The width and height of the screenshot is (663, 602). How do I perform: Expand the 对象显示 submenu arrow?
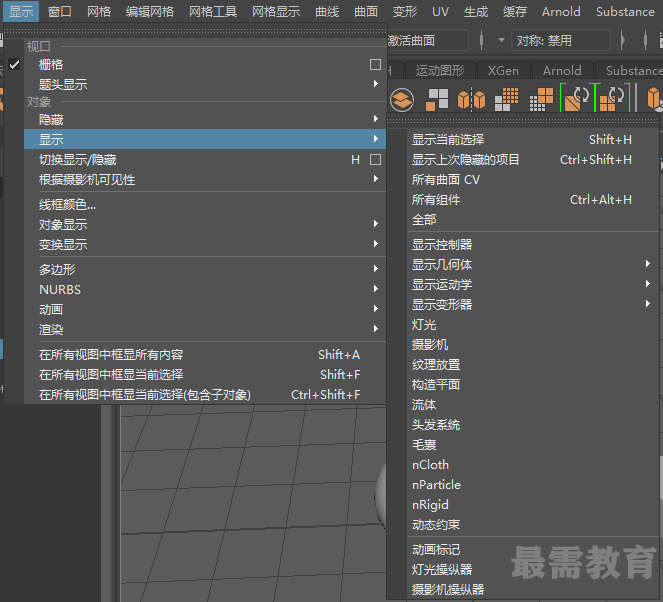coord(375,224)
